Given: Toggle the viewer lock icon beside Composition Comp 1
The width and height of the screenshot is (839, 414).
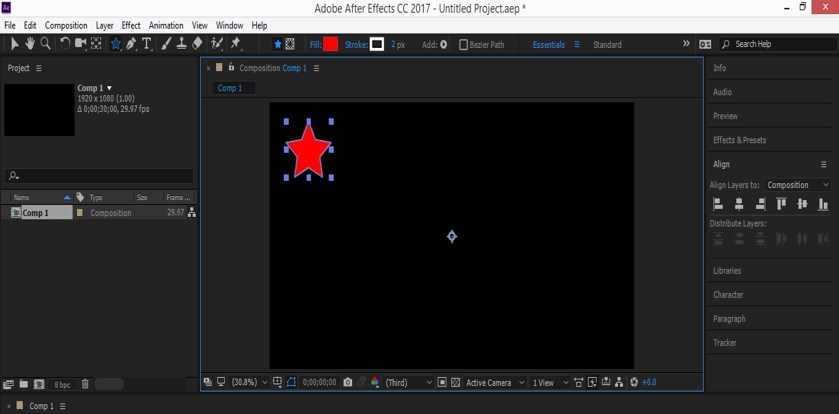Looking at the screenshot, I should coord(231,67).
